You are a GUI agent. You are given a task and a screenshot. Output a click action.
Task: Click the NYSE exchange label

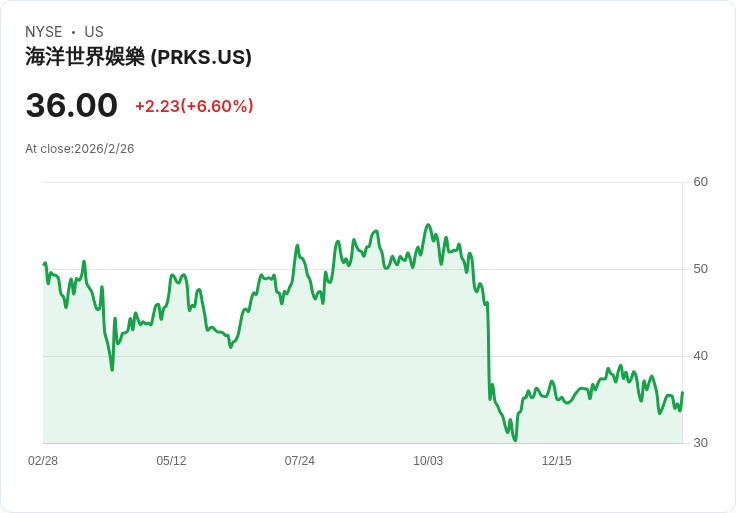click(43, 32)
